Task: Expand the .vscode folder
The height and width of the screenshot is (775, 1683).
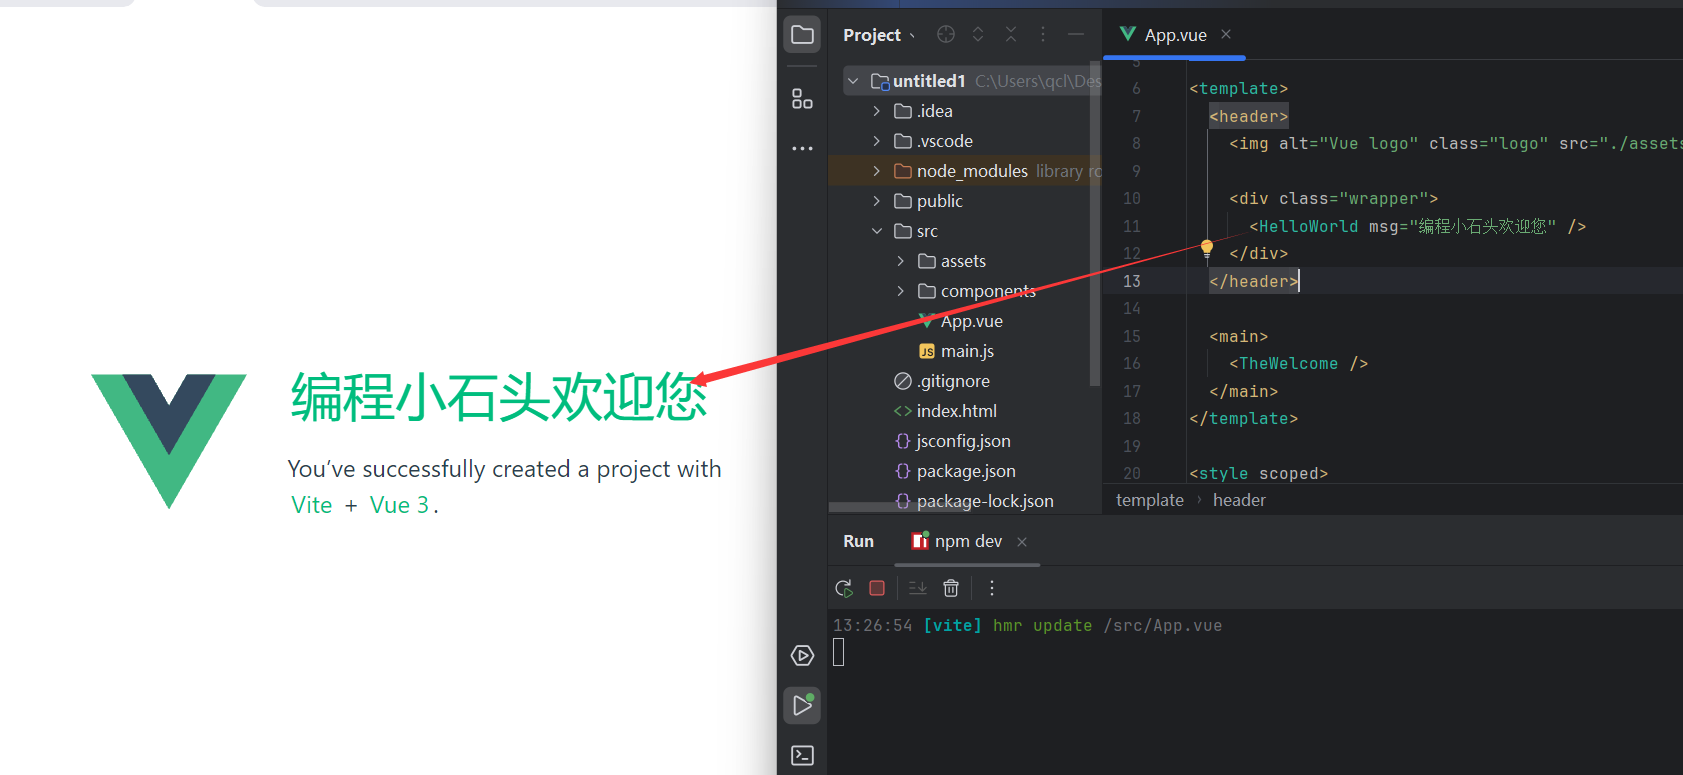Action: 877,141
